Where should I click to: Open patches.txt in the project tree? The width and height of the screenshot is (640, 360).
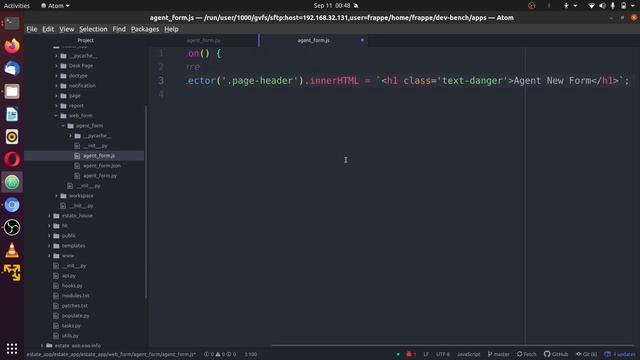(75, 305)
